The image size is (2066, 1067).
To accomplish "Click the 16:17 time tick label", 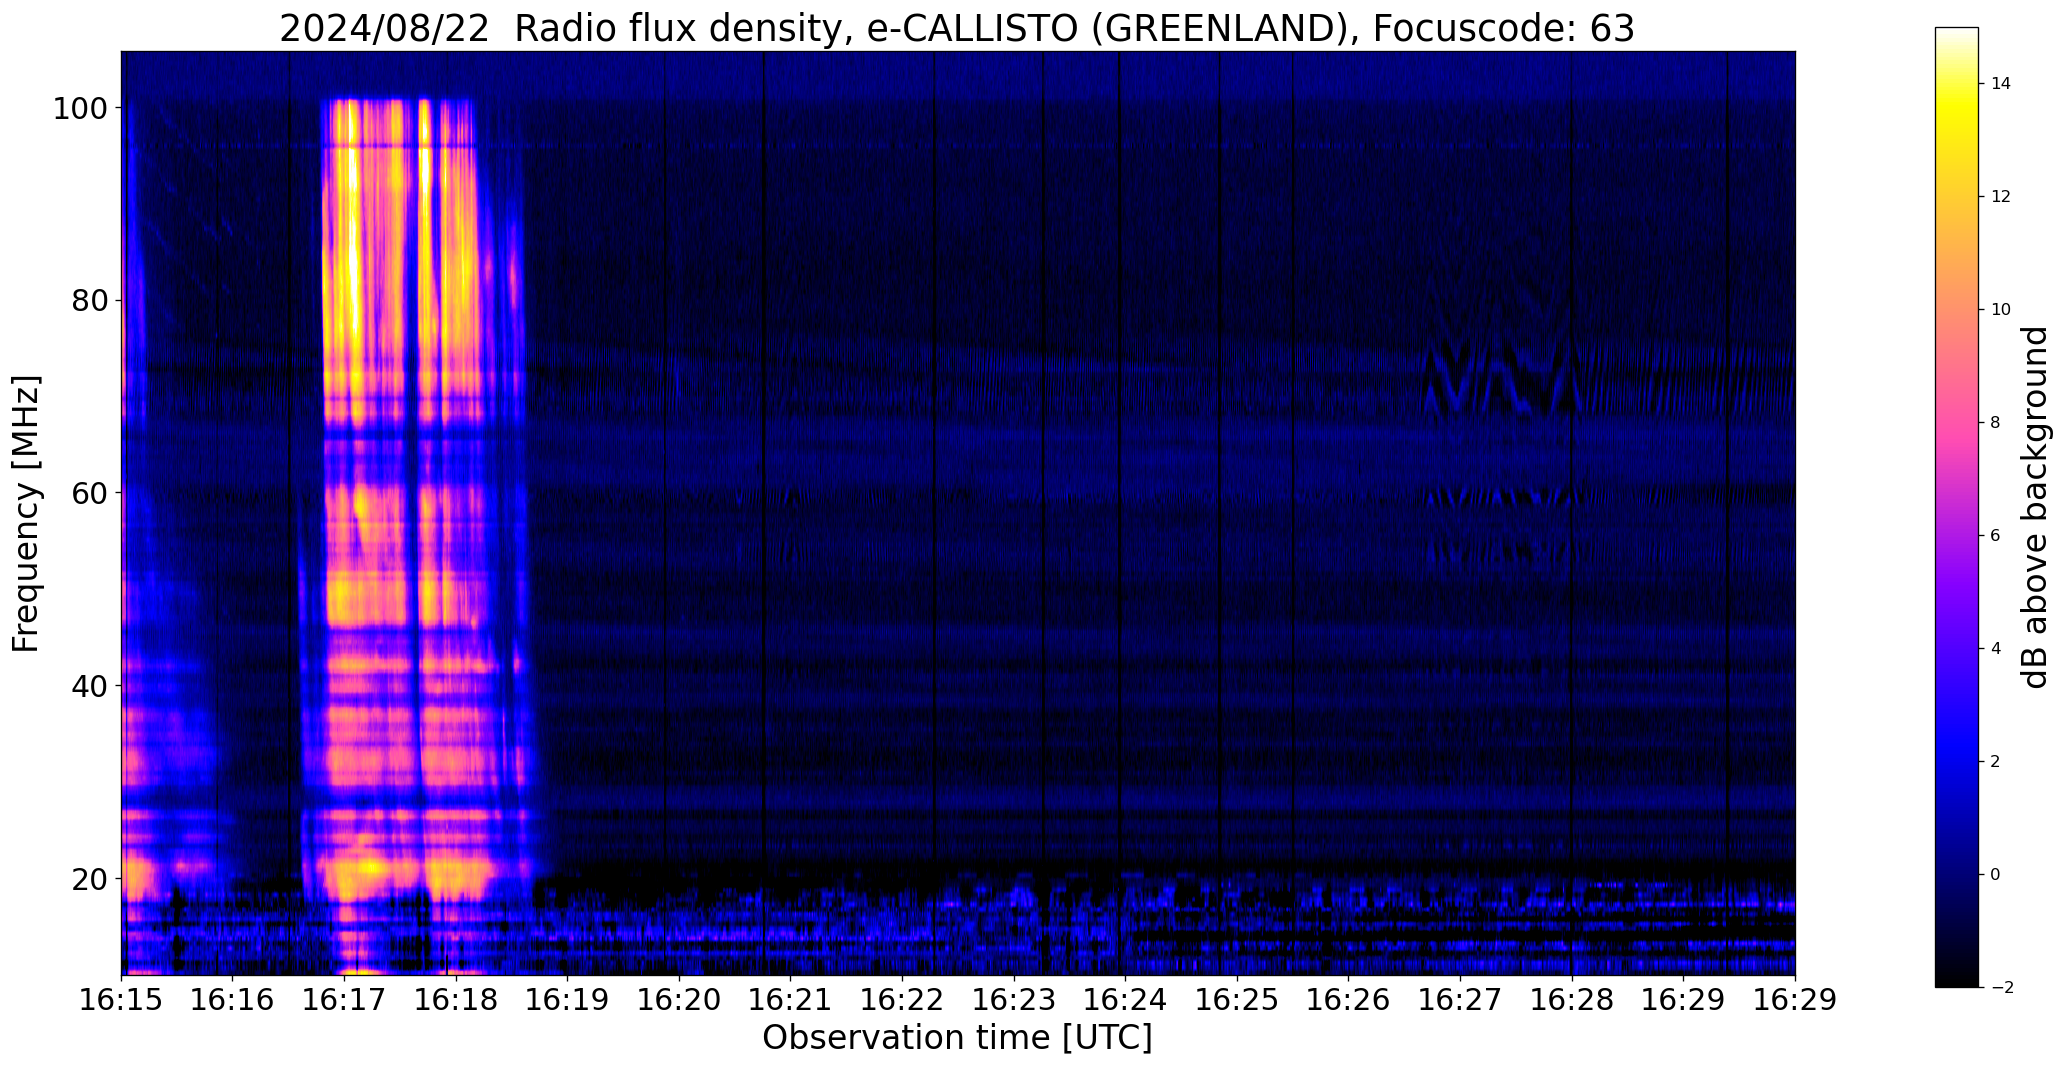I will coord(344,999).
